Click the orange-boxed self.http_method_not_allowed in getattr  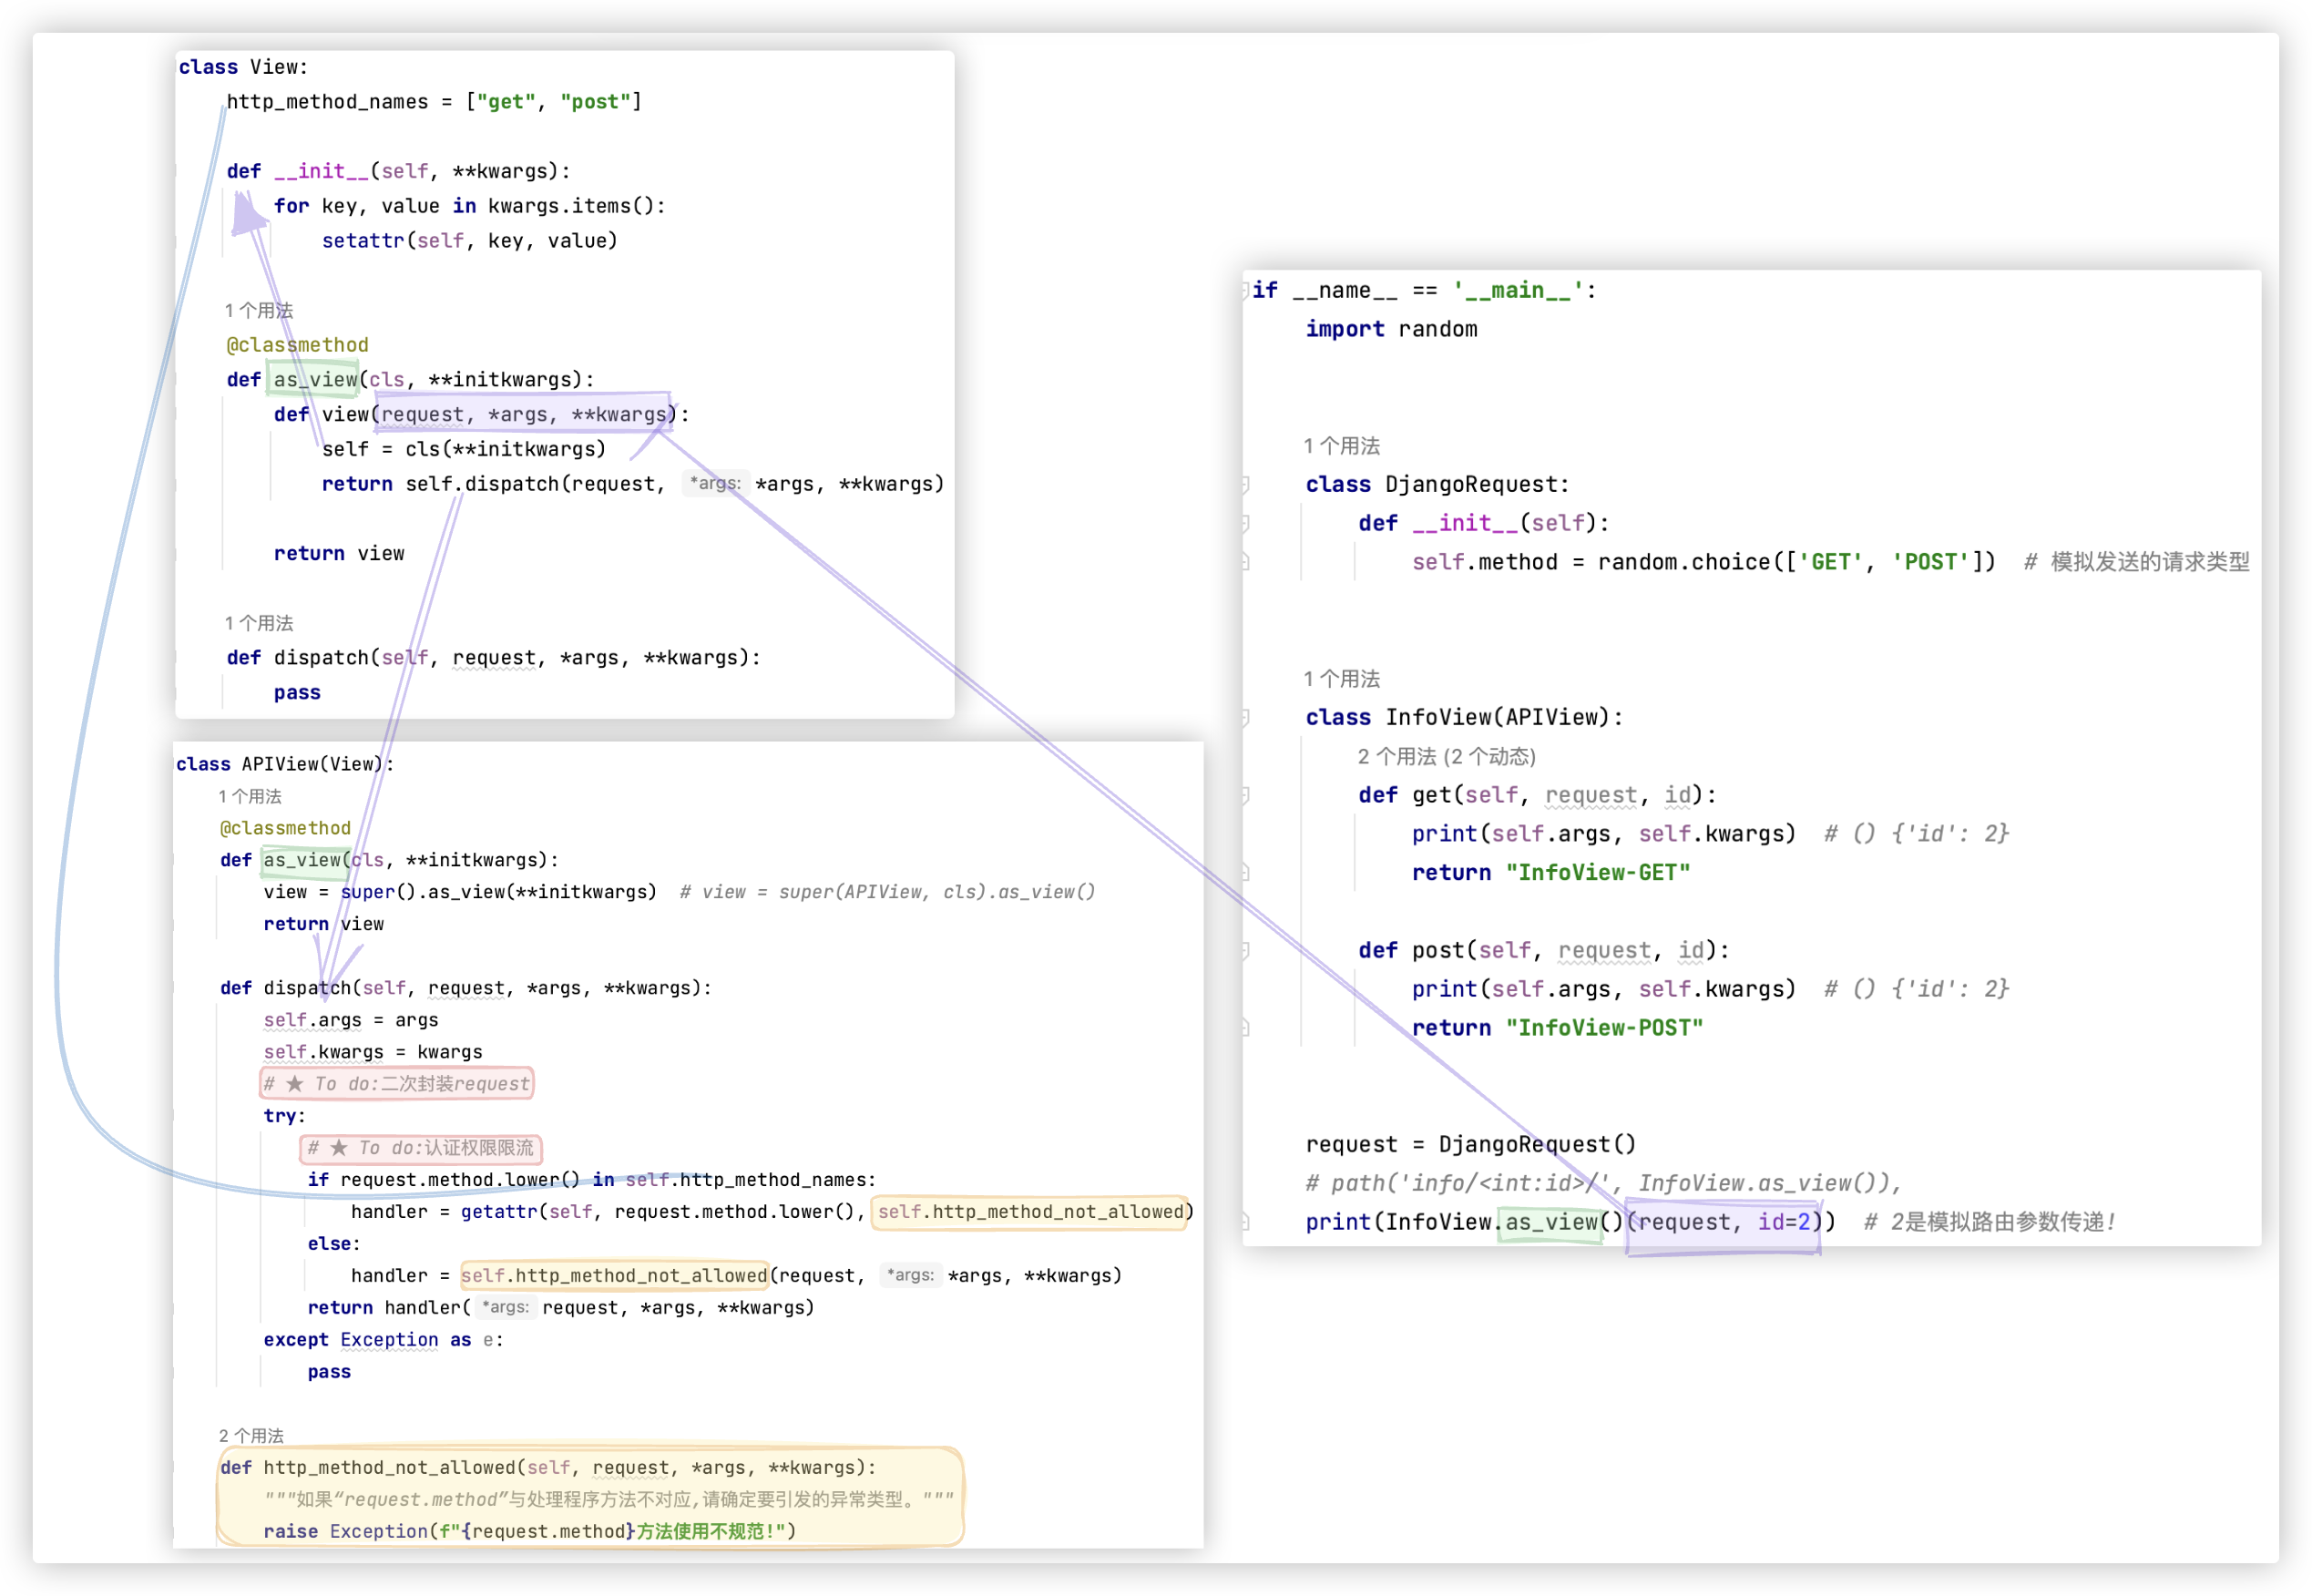pyautogui.click(x=1030, y=1212)
